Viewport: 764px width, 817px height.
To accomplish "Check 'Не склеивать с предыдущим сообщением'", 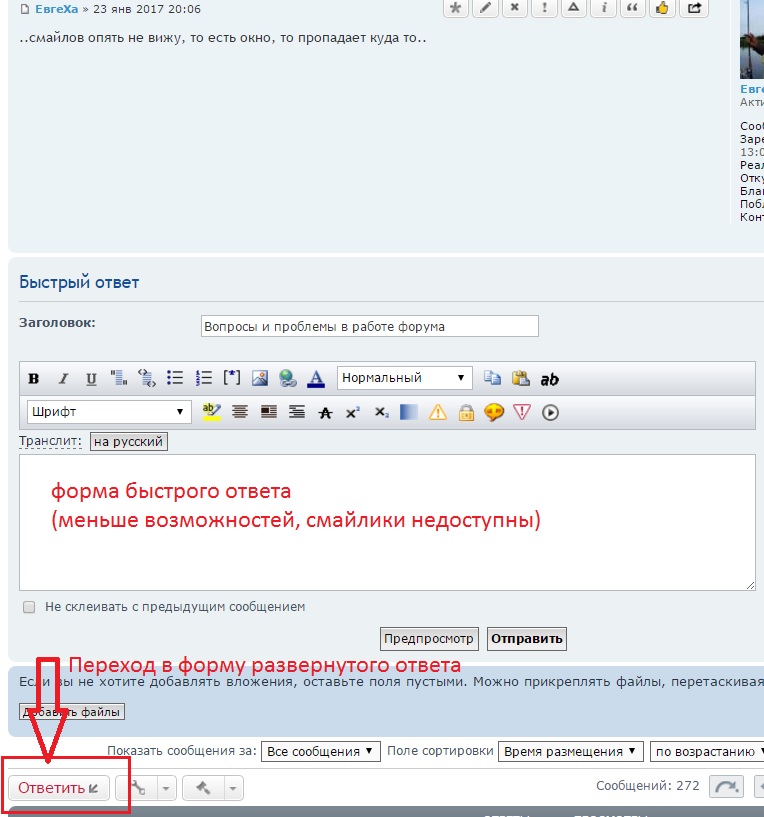I will tap(29, 607).
